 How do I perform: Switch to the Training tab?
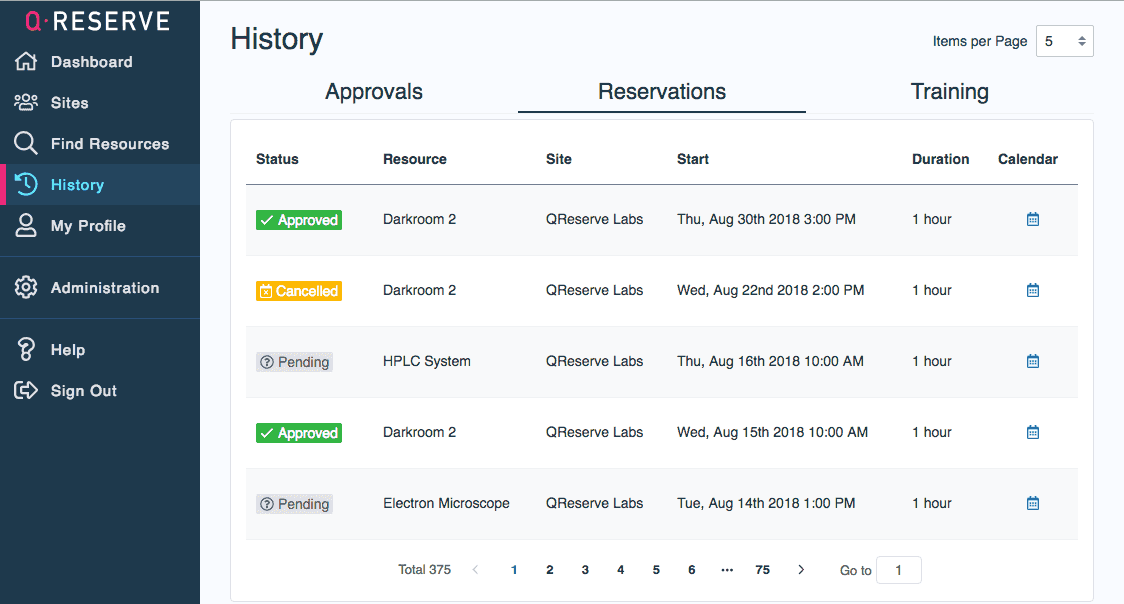click(x=949, y=92)
